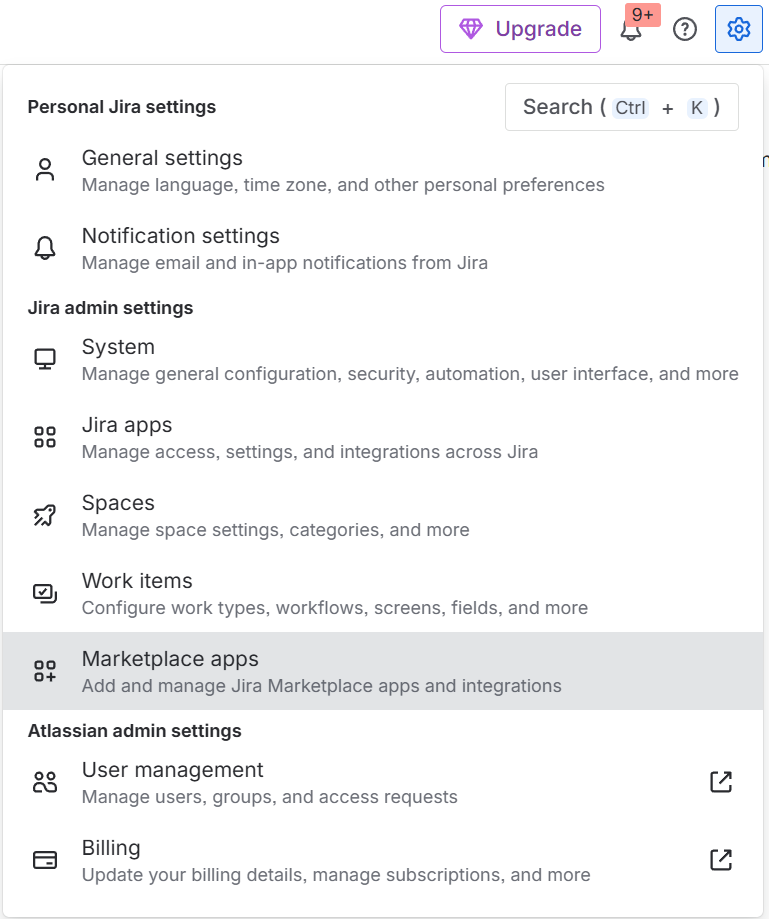
Task: Click the Ctrl key hint in Search
Action: 630,108
